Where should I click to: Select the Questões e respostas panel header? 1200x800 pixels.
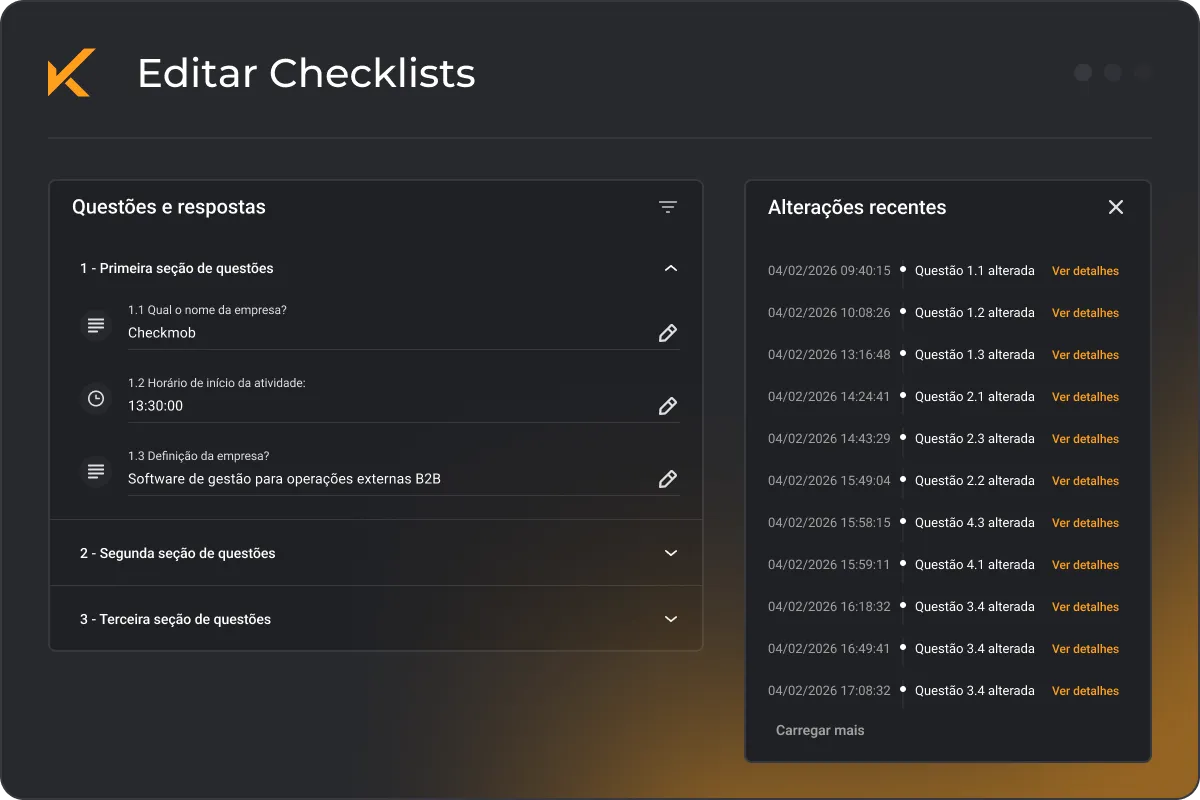[168, 207]
